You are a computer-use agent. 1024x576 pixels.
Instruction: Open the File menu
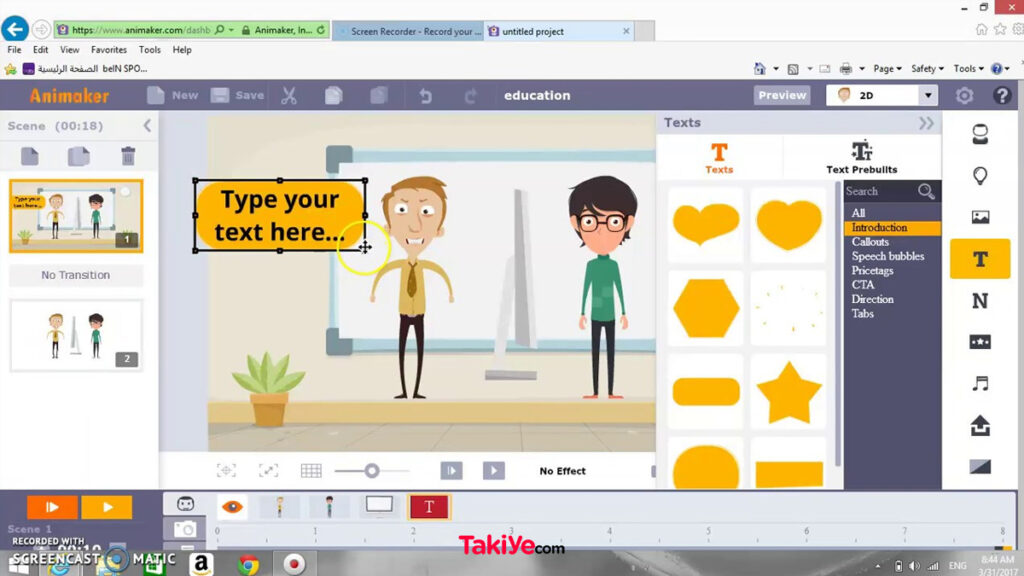14,50
